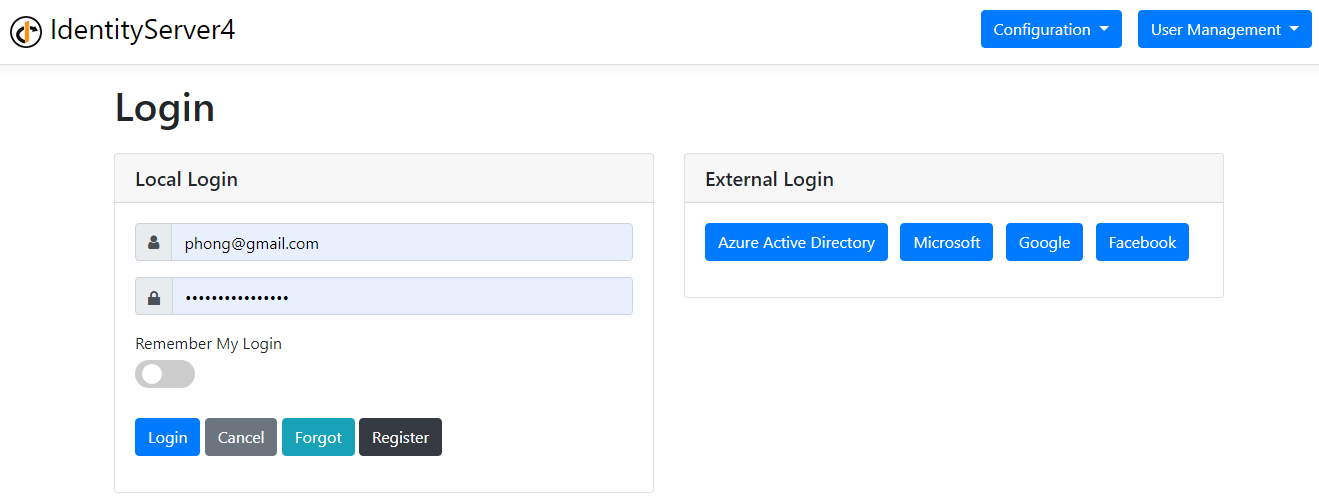The height and width of the screenshot is (501, 1319).
Task: Click the Login page heading
Action: pyautogui.click(x=165, y=107)
